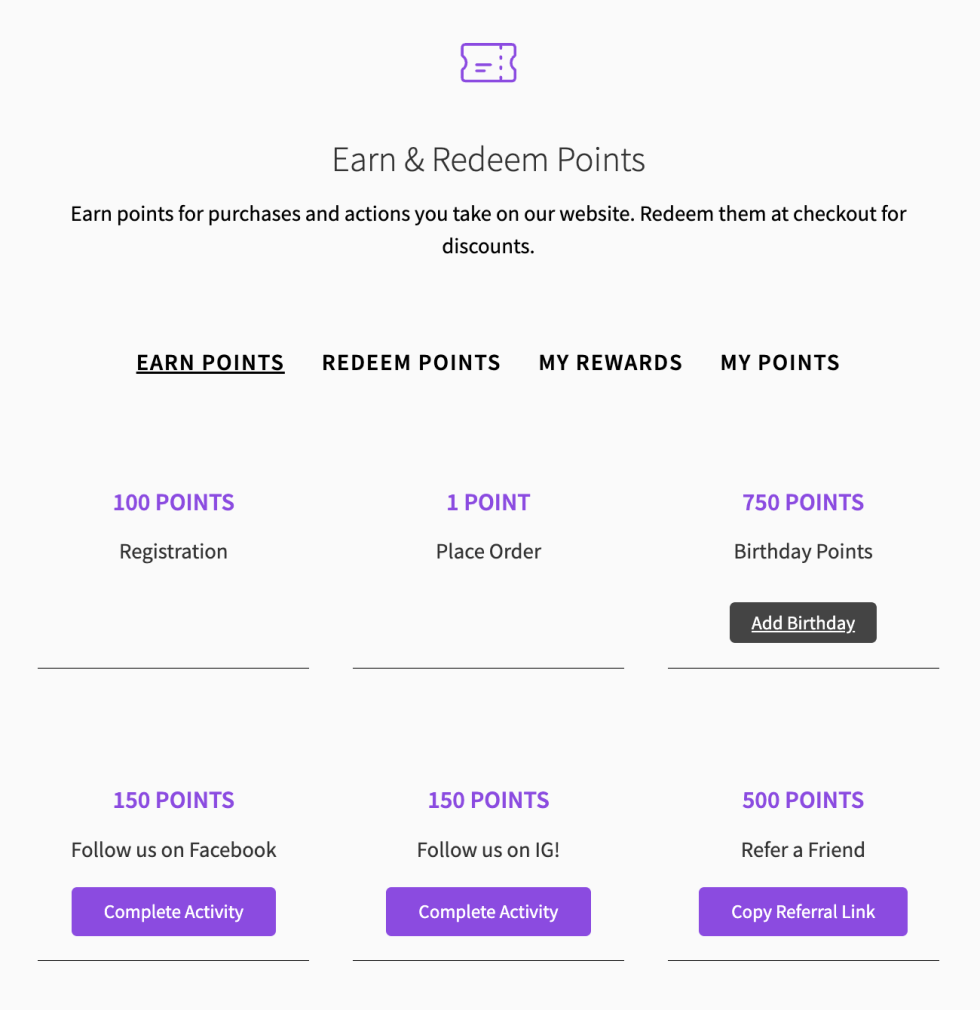Copy the referral link

[803, 912]
